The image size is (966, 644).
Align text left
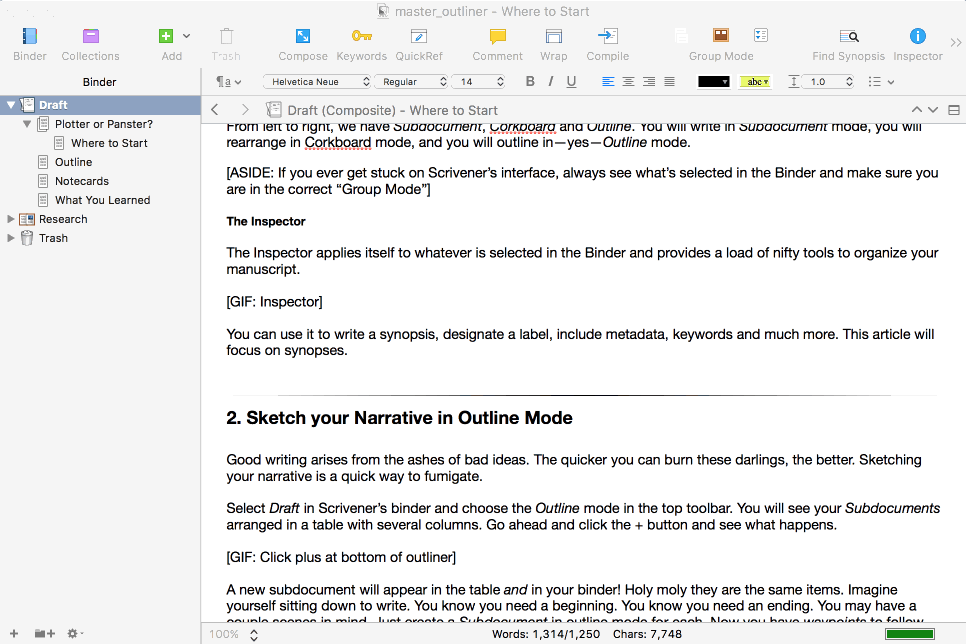click(608, 81)
